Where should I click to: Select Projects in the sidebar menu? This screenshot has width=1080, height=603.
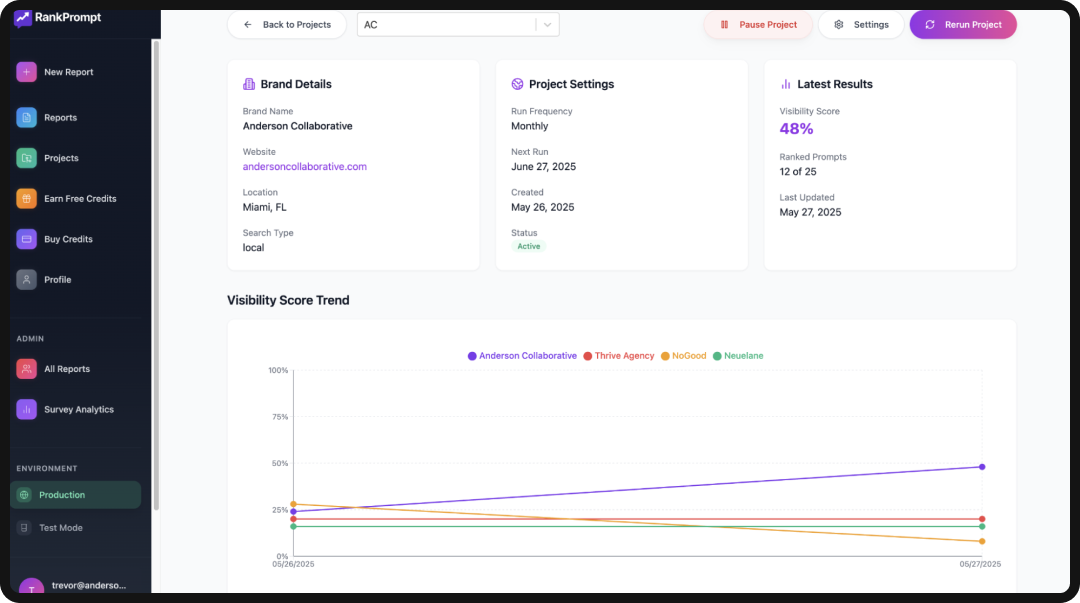[x=24, y=157]
